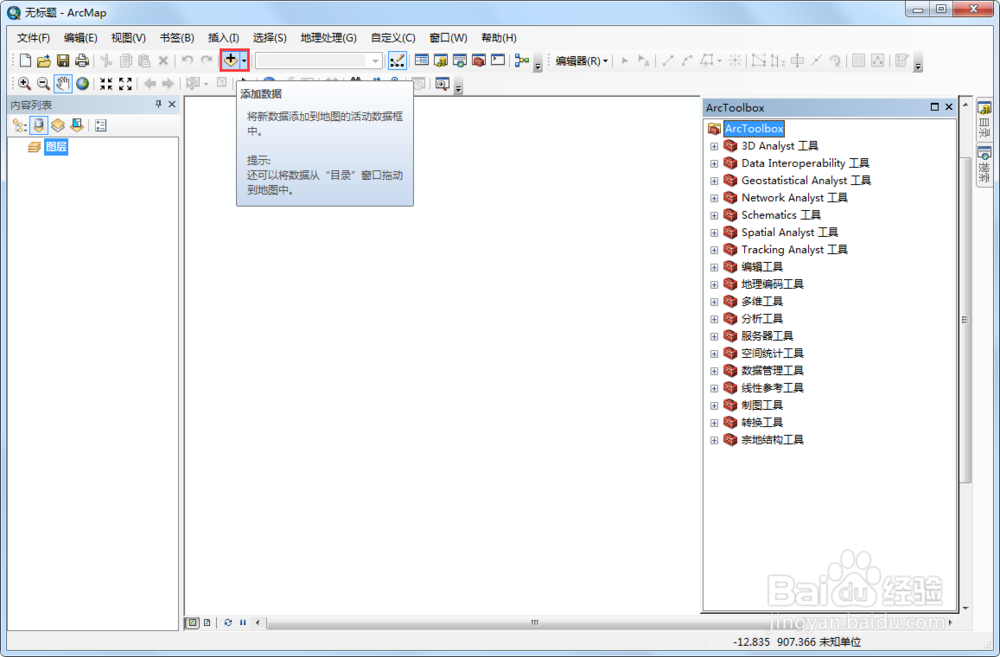The width and height of the screenshot is (1000, 657).
Task: Create a new map document
Action: coord(25,61)
